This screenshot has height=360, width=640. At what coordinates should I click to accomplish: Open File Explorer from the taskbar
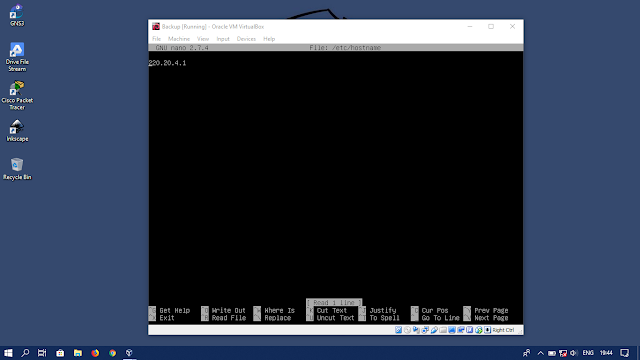point(78,353)
